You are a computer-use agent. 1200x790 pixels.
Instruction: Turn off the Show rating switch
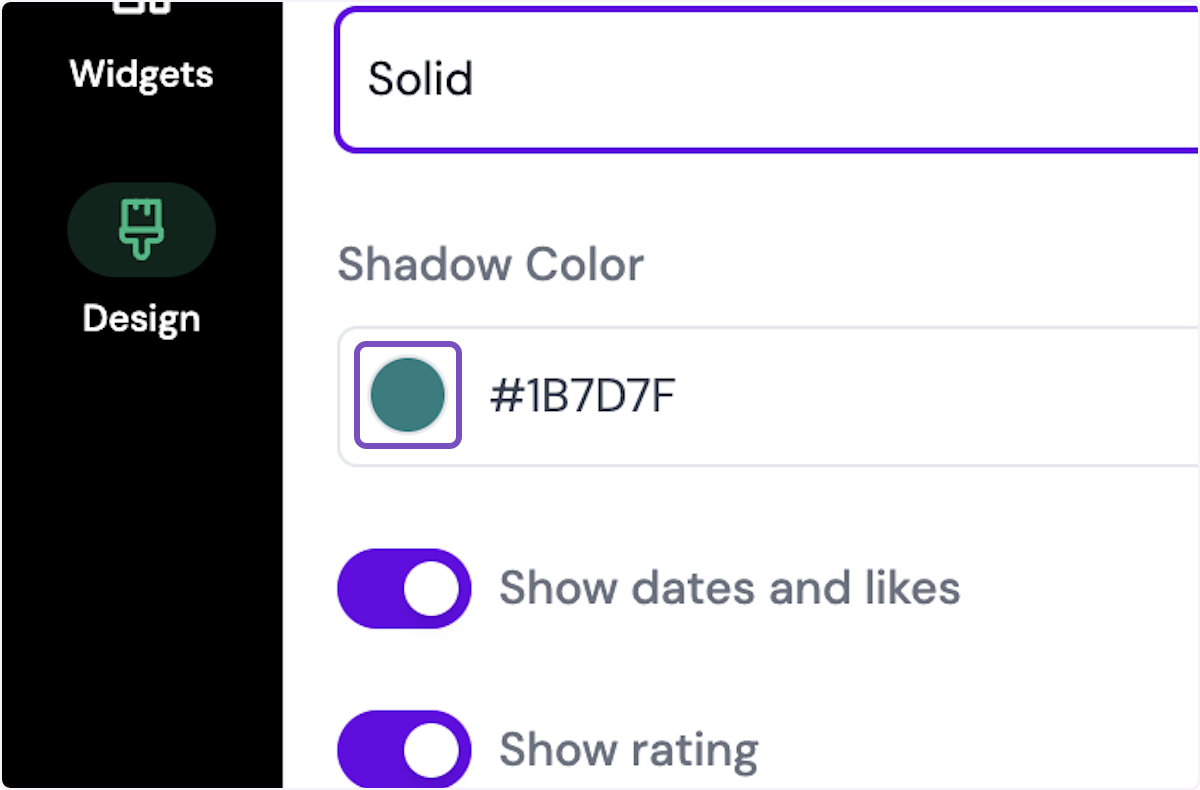click(x=404, y=749)
